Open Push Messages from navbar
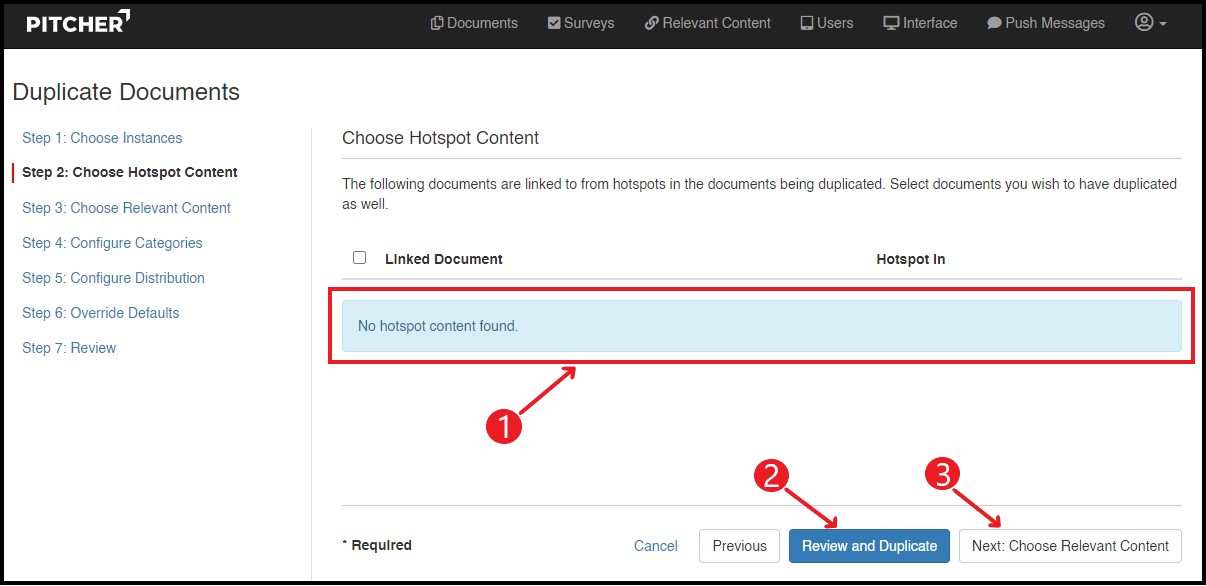1206x586 pixels. (1046, 23)
